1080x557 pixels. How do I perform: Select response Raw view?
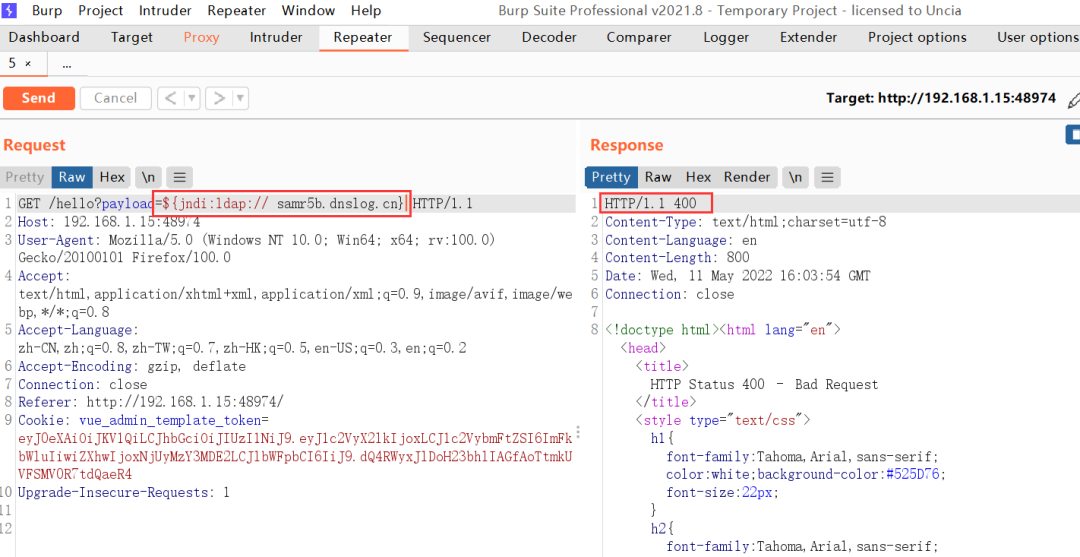tap(658, 177)
